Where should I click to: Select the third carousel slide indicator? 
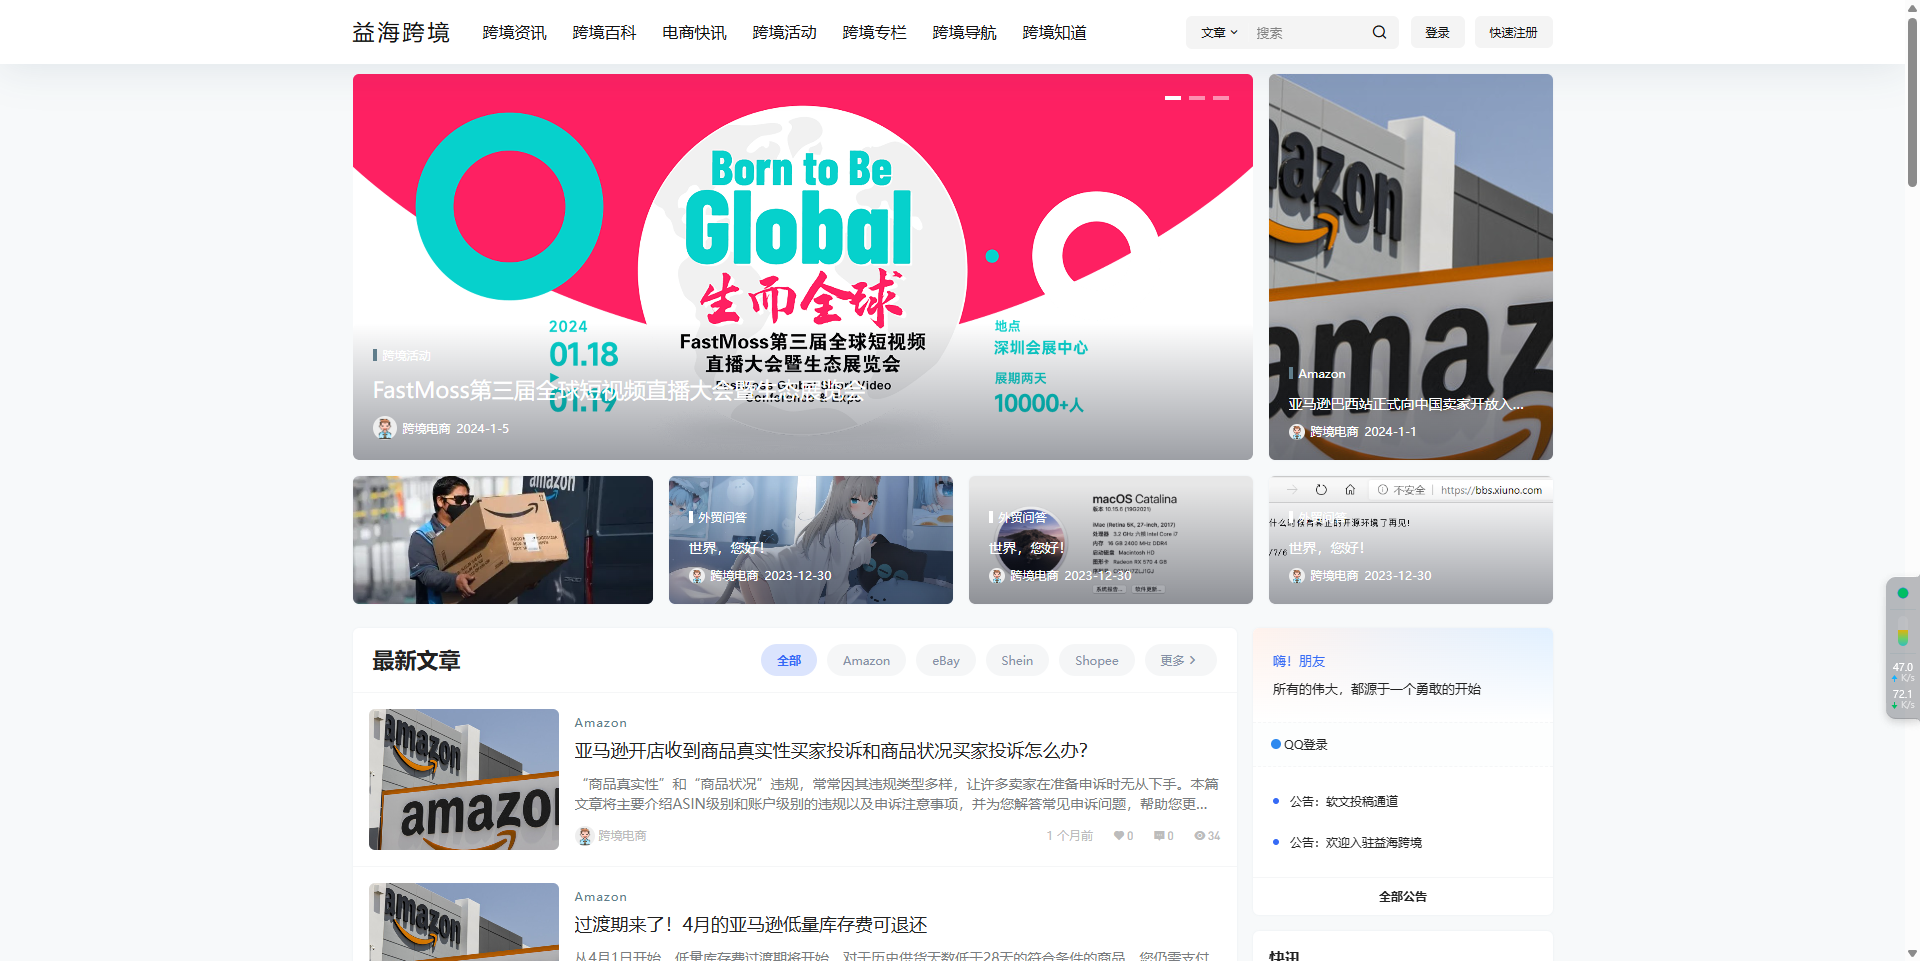click(1221, 98)
